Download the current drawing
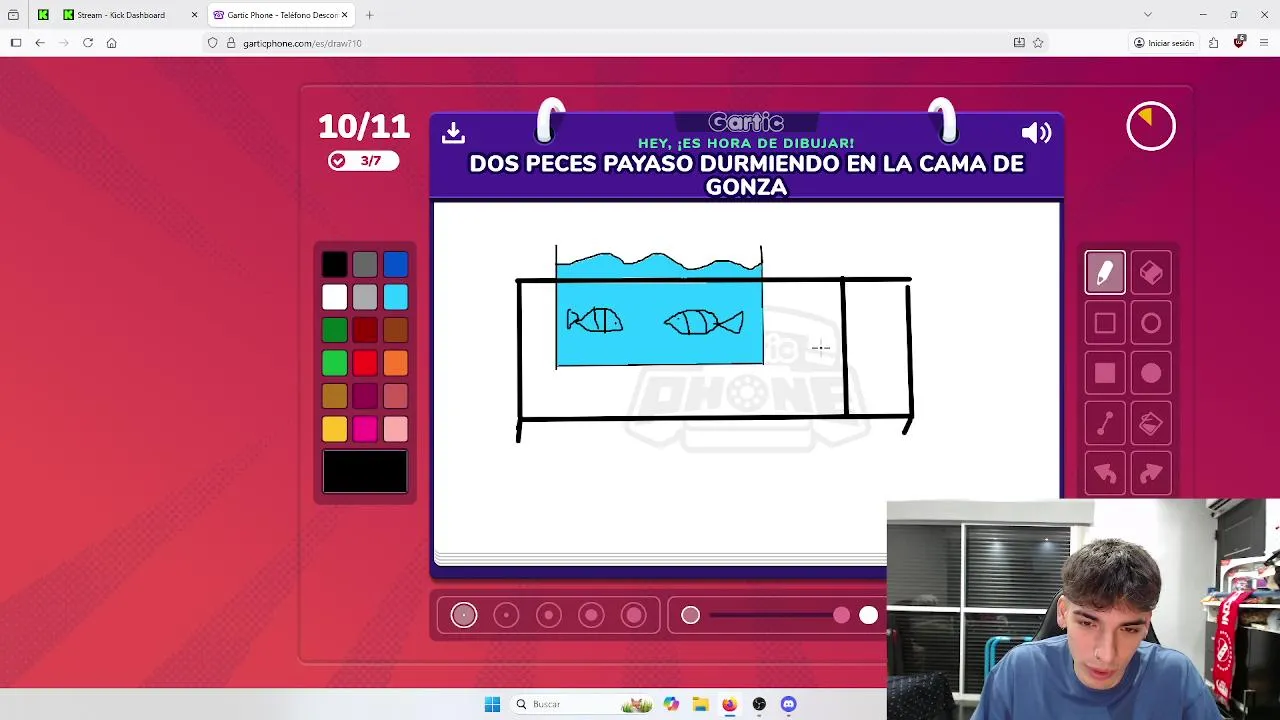 pos(453,132)
